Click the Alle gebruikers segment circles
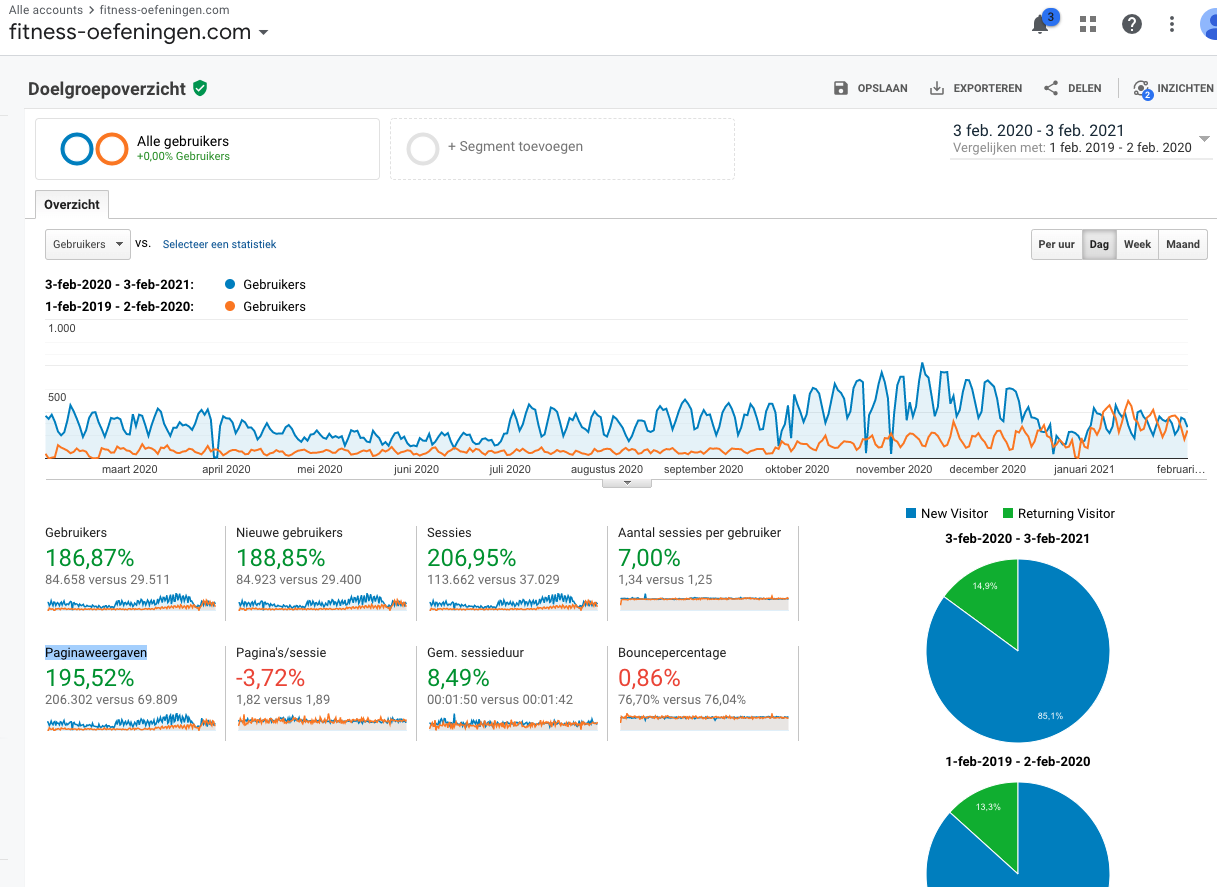The image size is (1217, 887). (x=94, y=149)
